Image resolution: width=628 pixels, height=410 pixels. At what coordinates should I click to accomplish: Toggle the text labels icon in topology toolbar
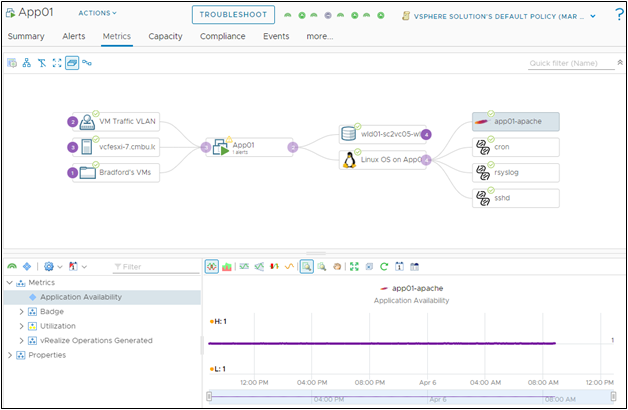click(x=42, y=63)
